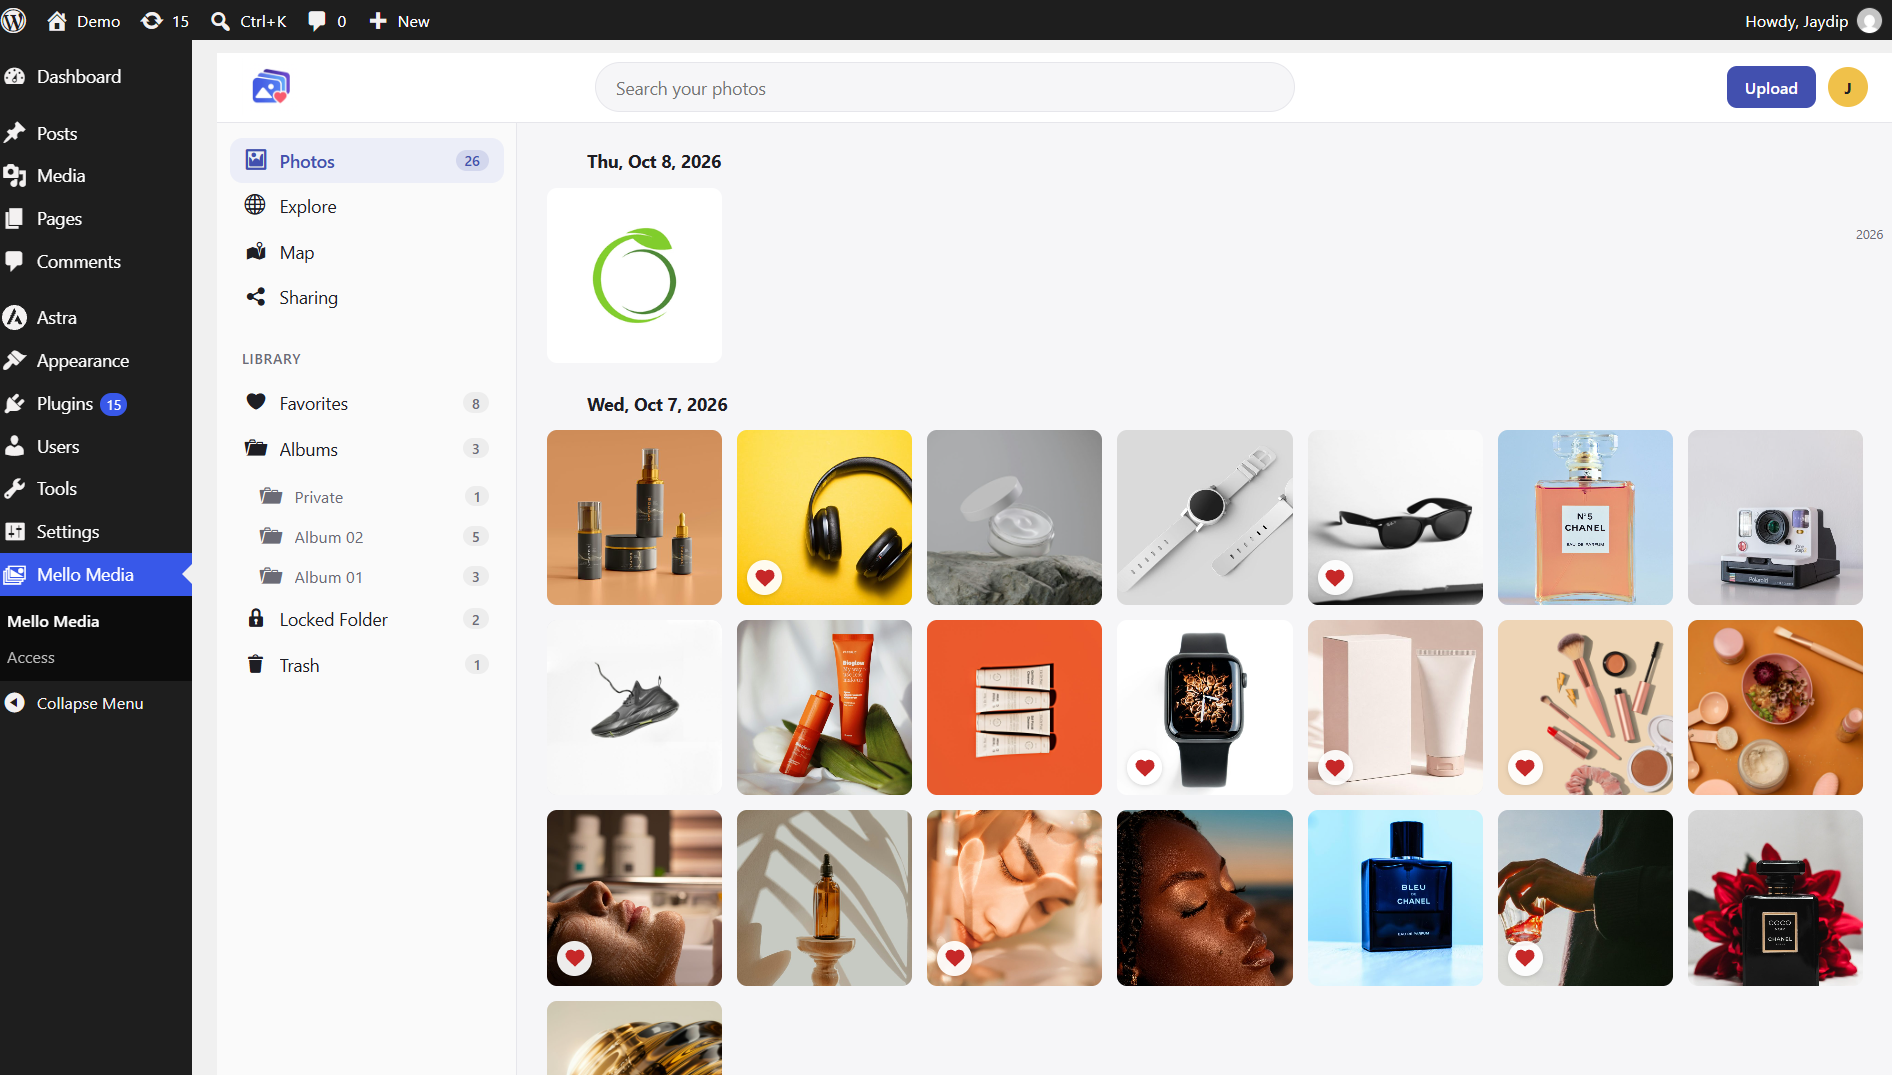Open Album 01
The width and height of the screenshot is (1892, 1075).
pos(374,577)
